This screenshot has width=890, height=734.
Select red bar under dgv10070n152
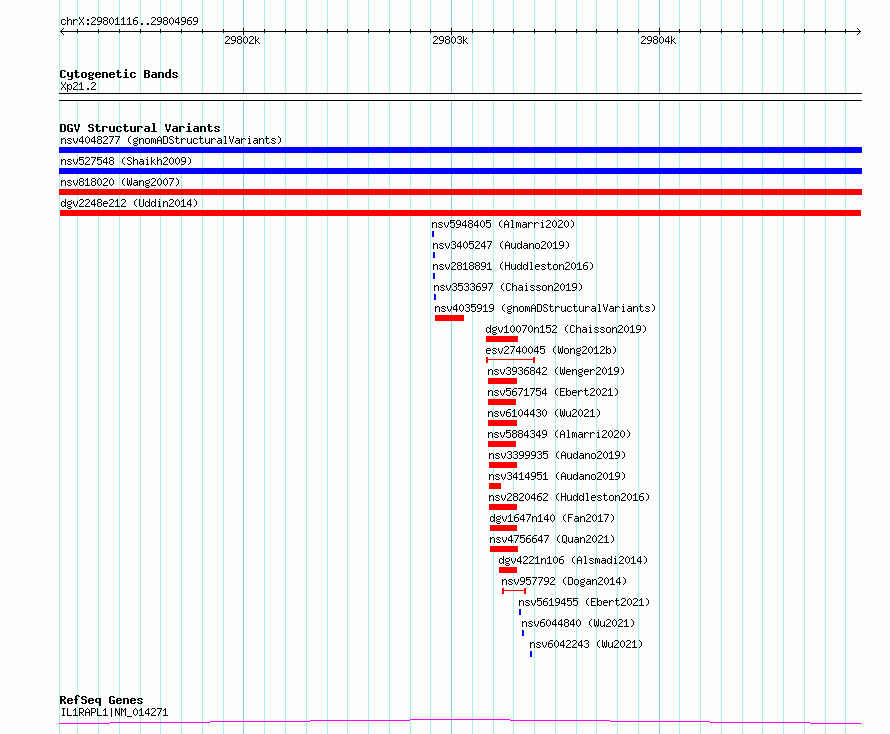click(x=502, y=339)
